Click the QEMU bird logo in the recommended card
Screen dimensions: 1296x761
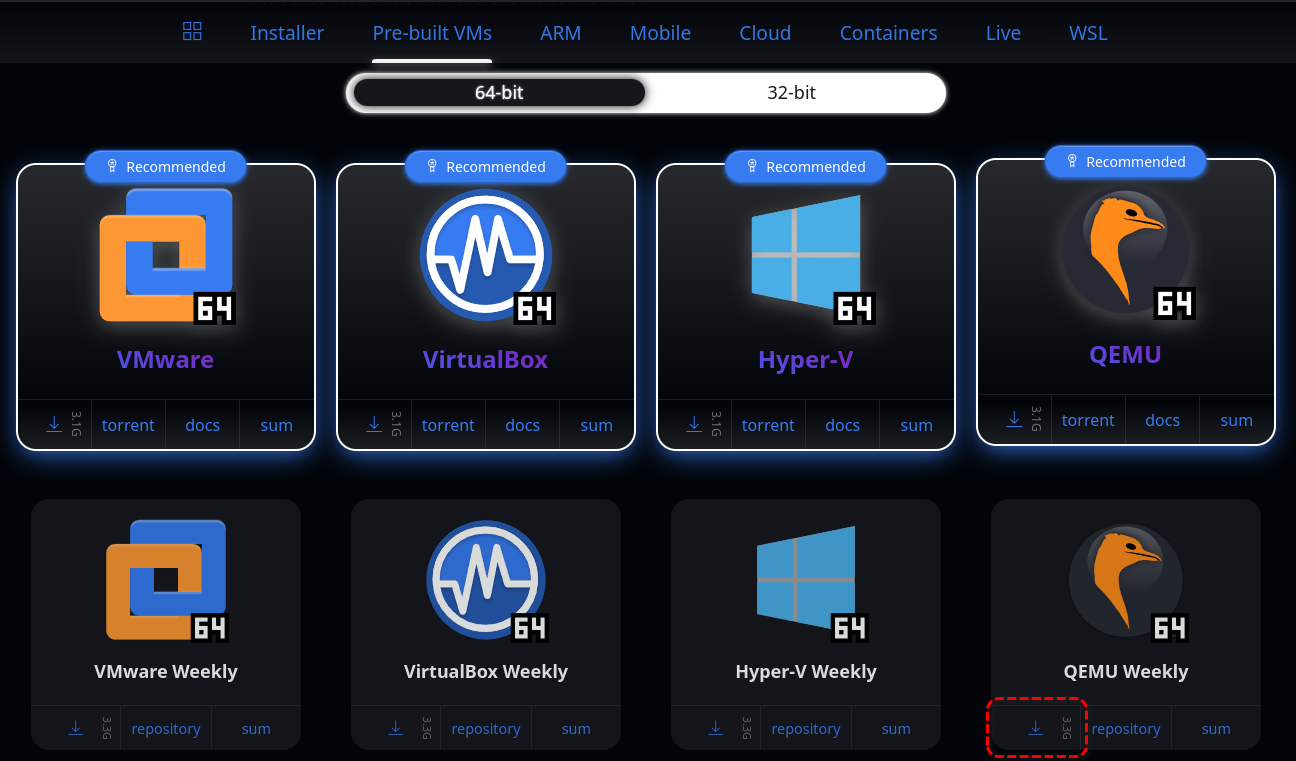[x=1126, y=250]
